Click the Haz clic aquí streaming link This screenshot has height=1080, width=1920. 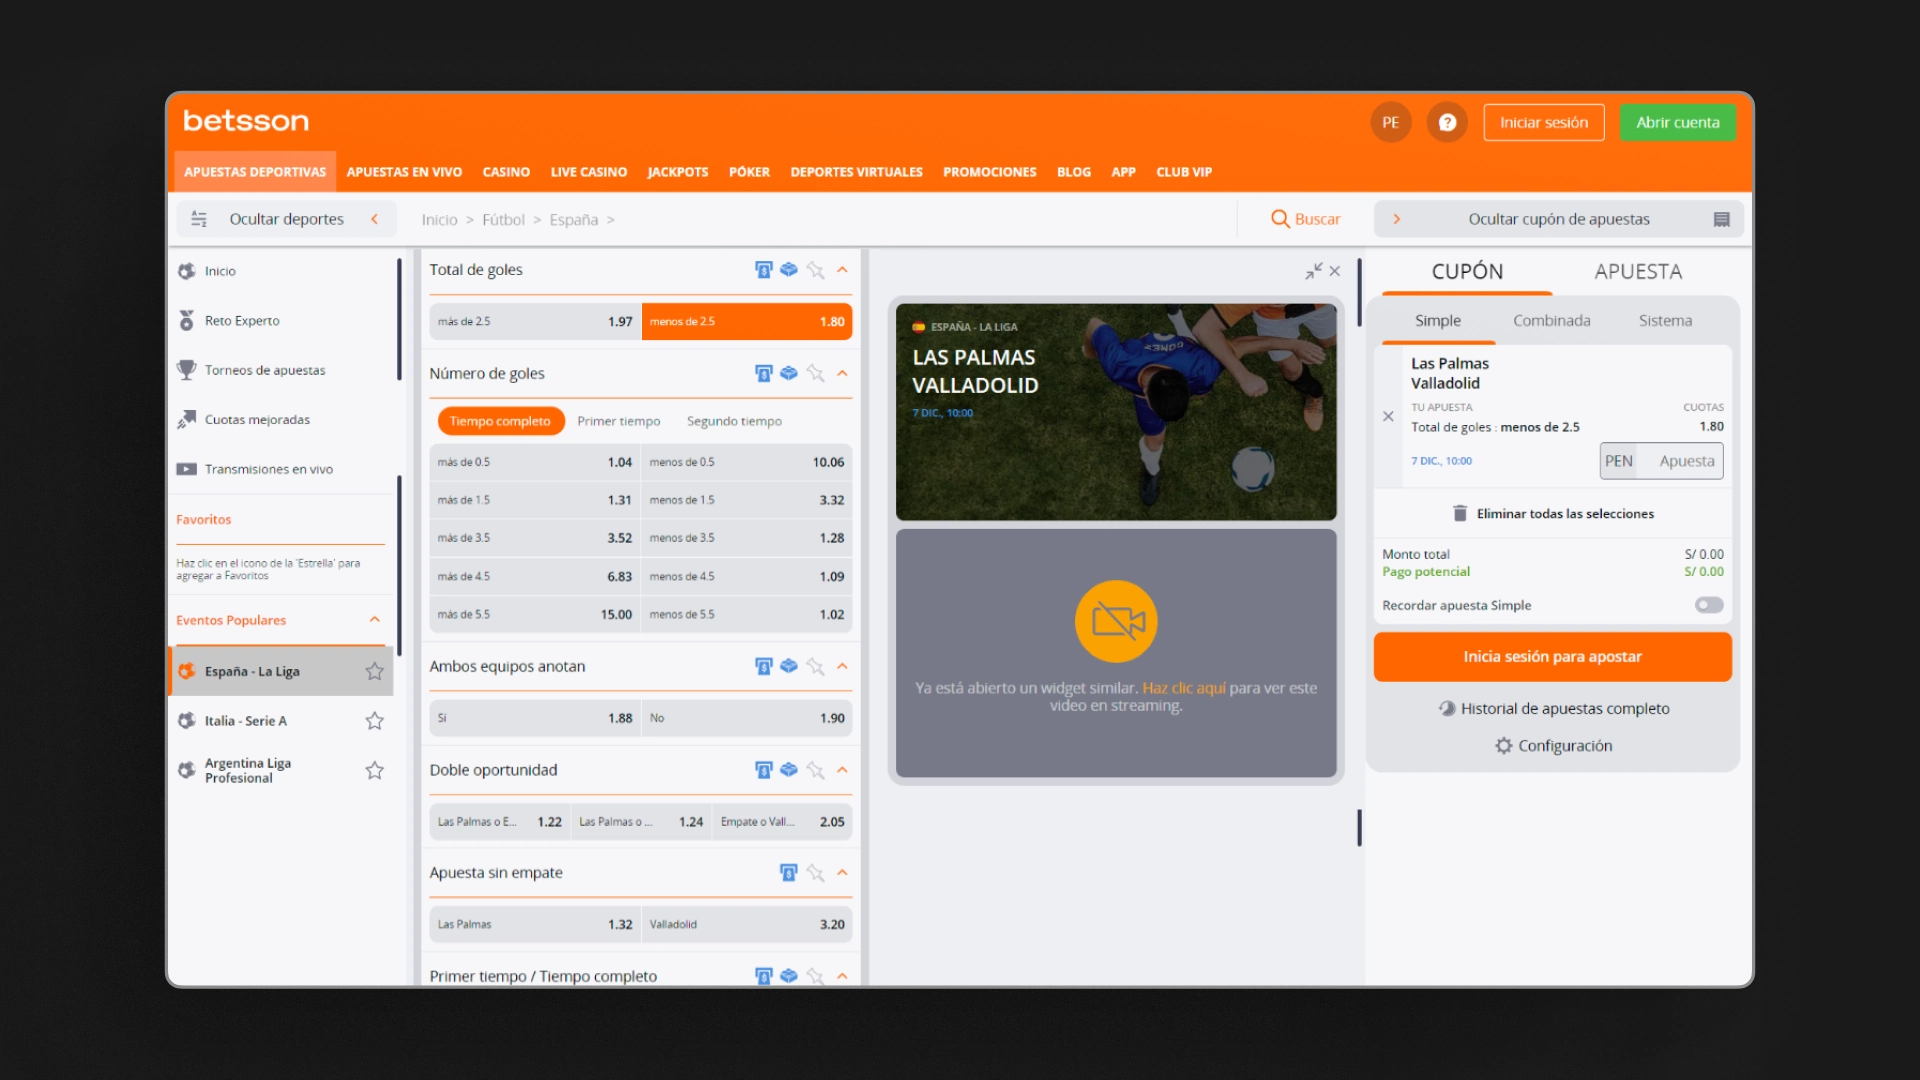(x=1183, y=688)
